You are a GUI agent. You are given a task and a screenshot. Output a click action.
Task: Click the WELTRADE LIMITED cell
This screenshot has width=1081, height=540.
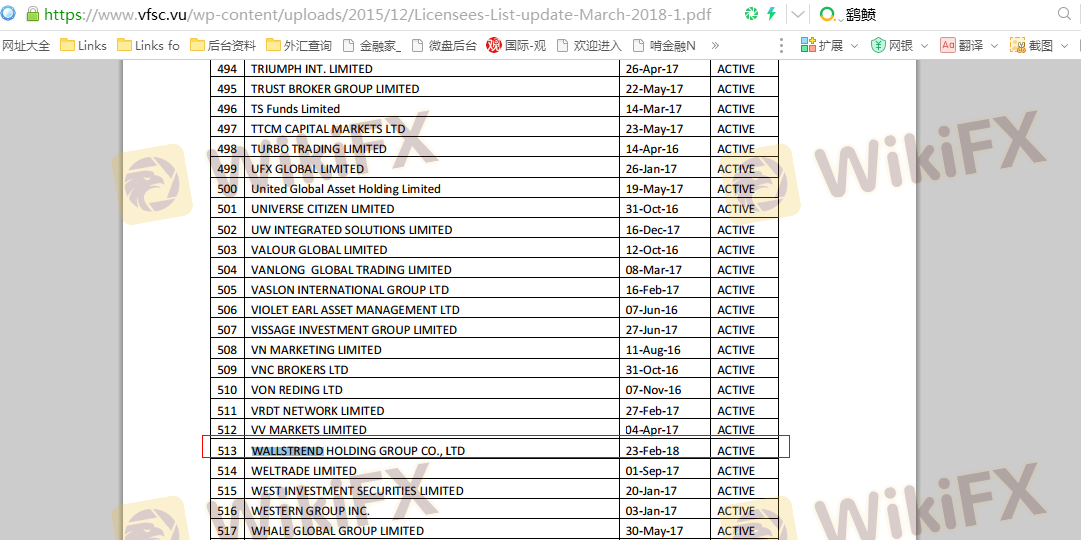[x=432, y=471]
